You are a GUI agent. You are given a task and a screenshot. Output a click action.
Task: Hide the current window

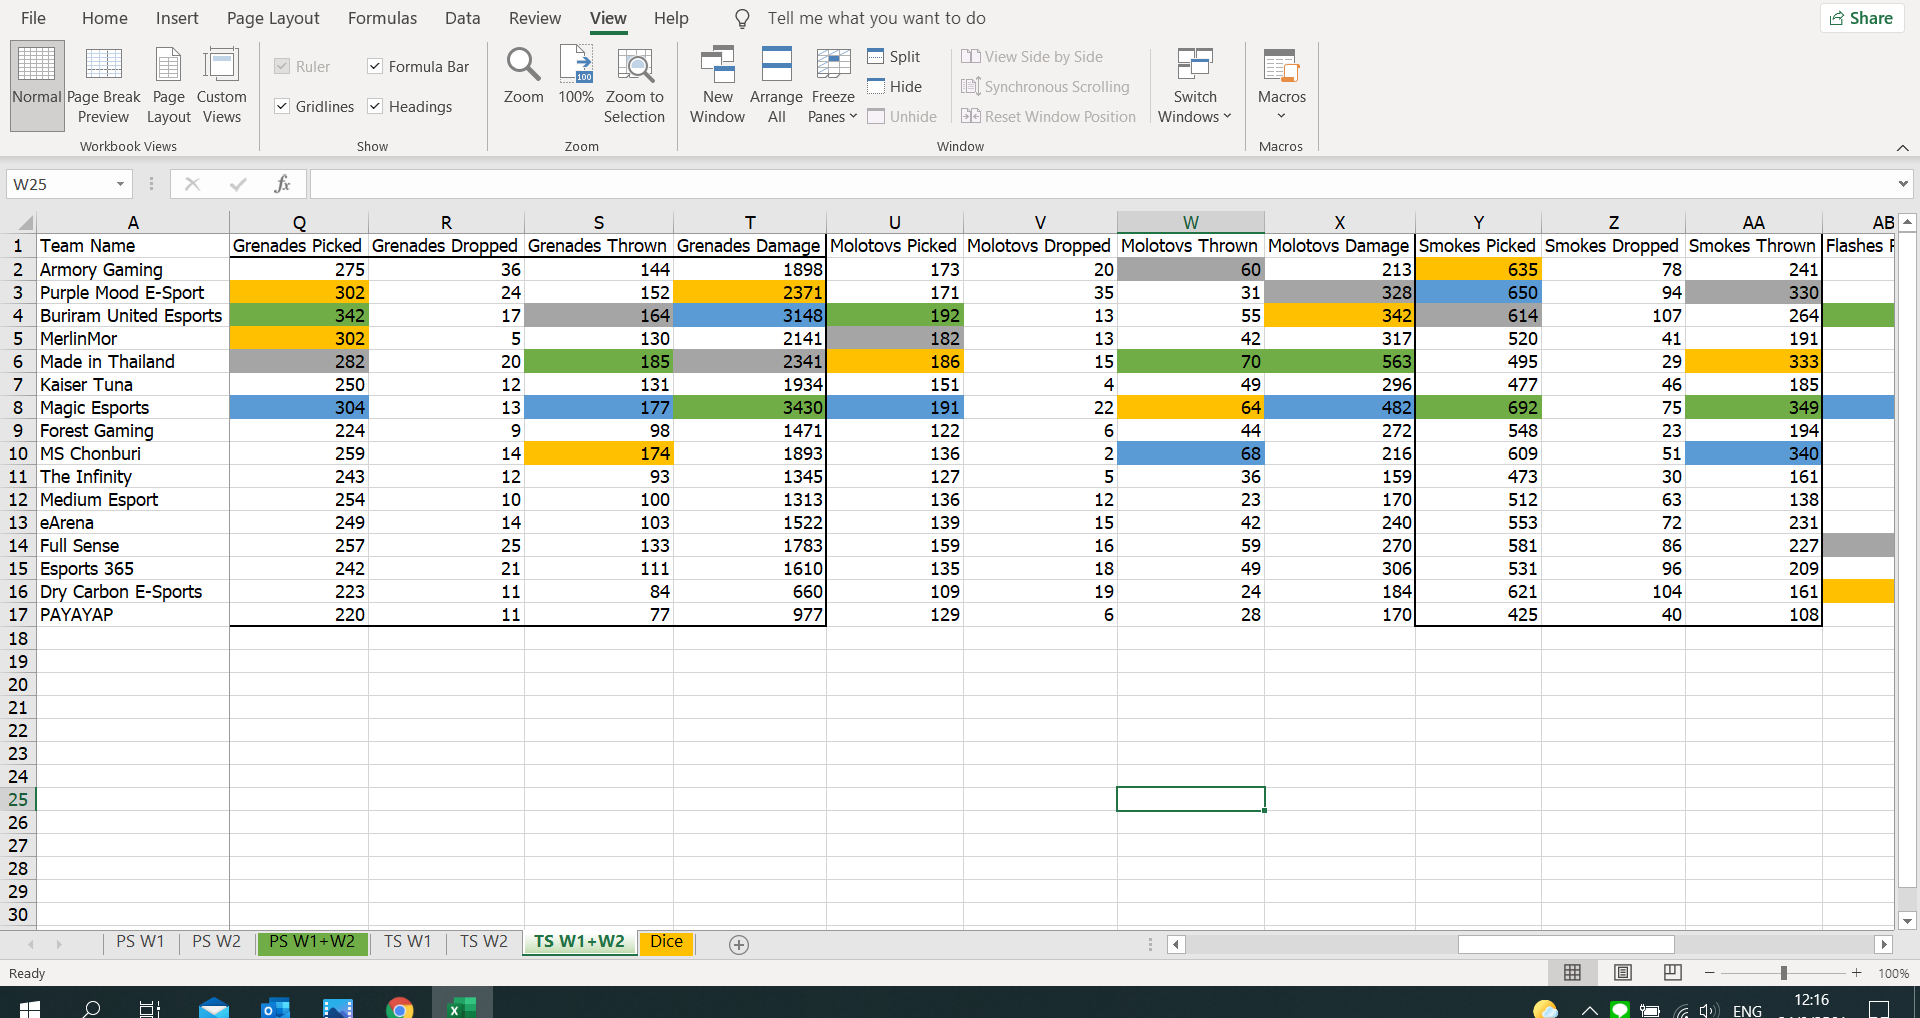tap(895, 87)
